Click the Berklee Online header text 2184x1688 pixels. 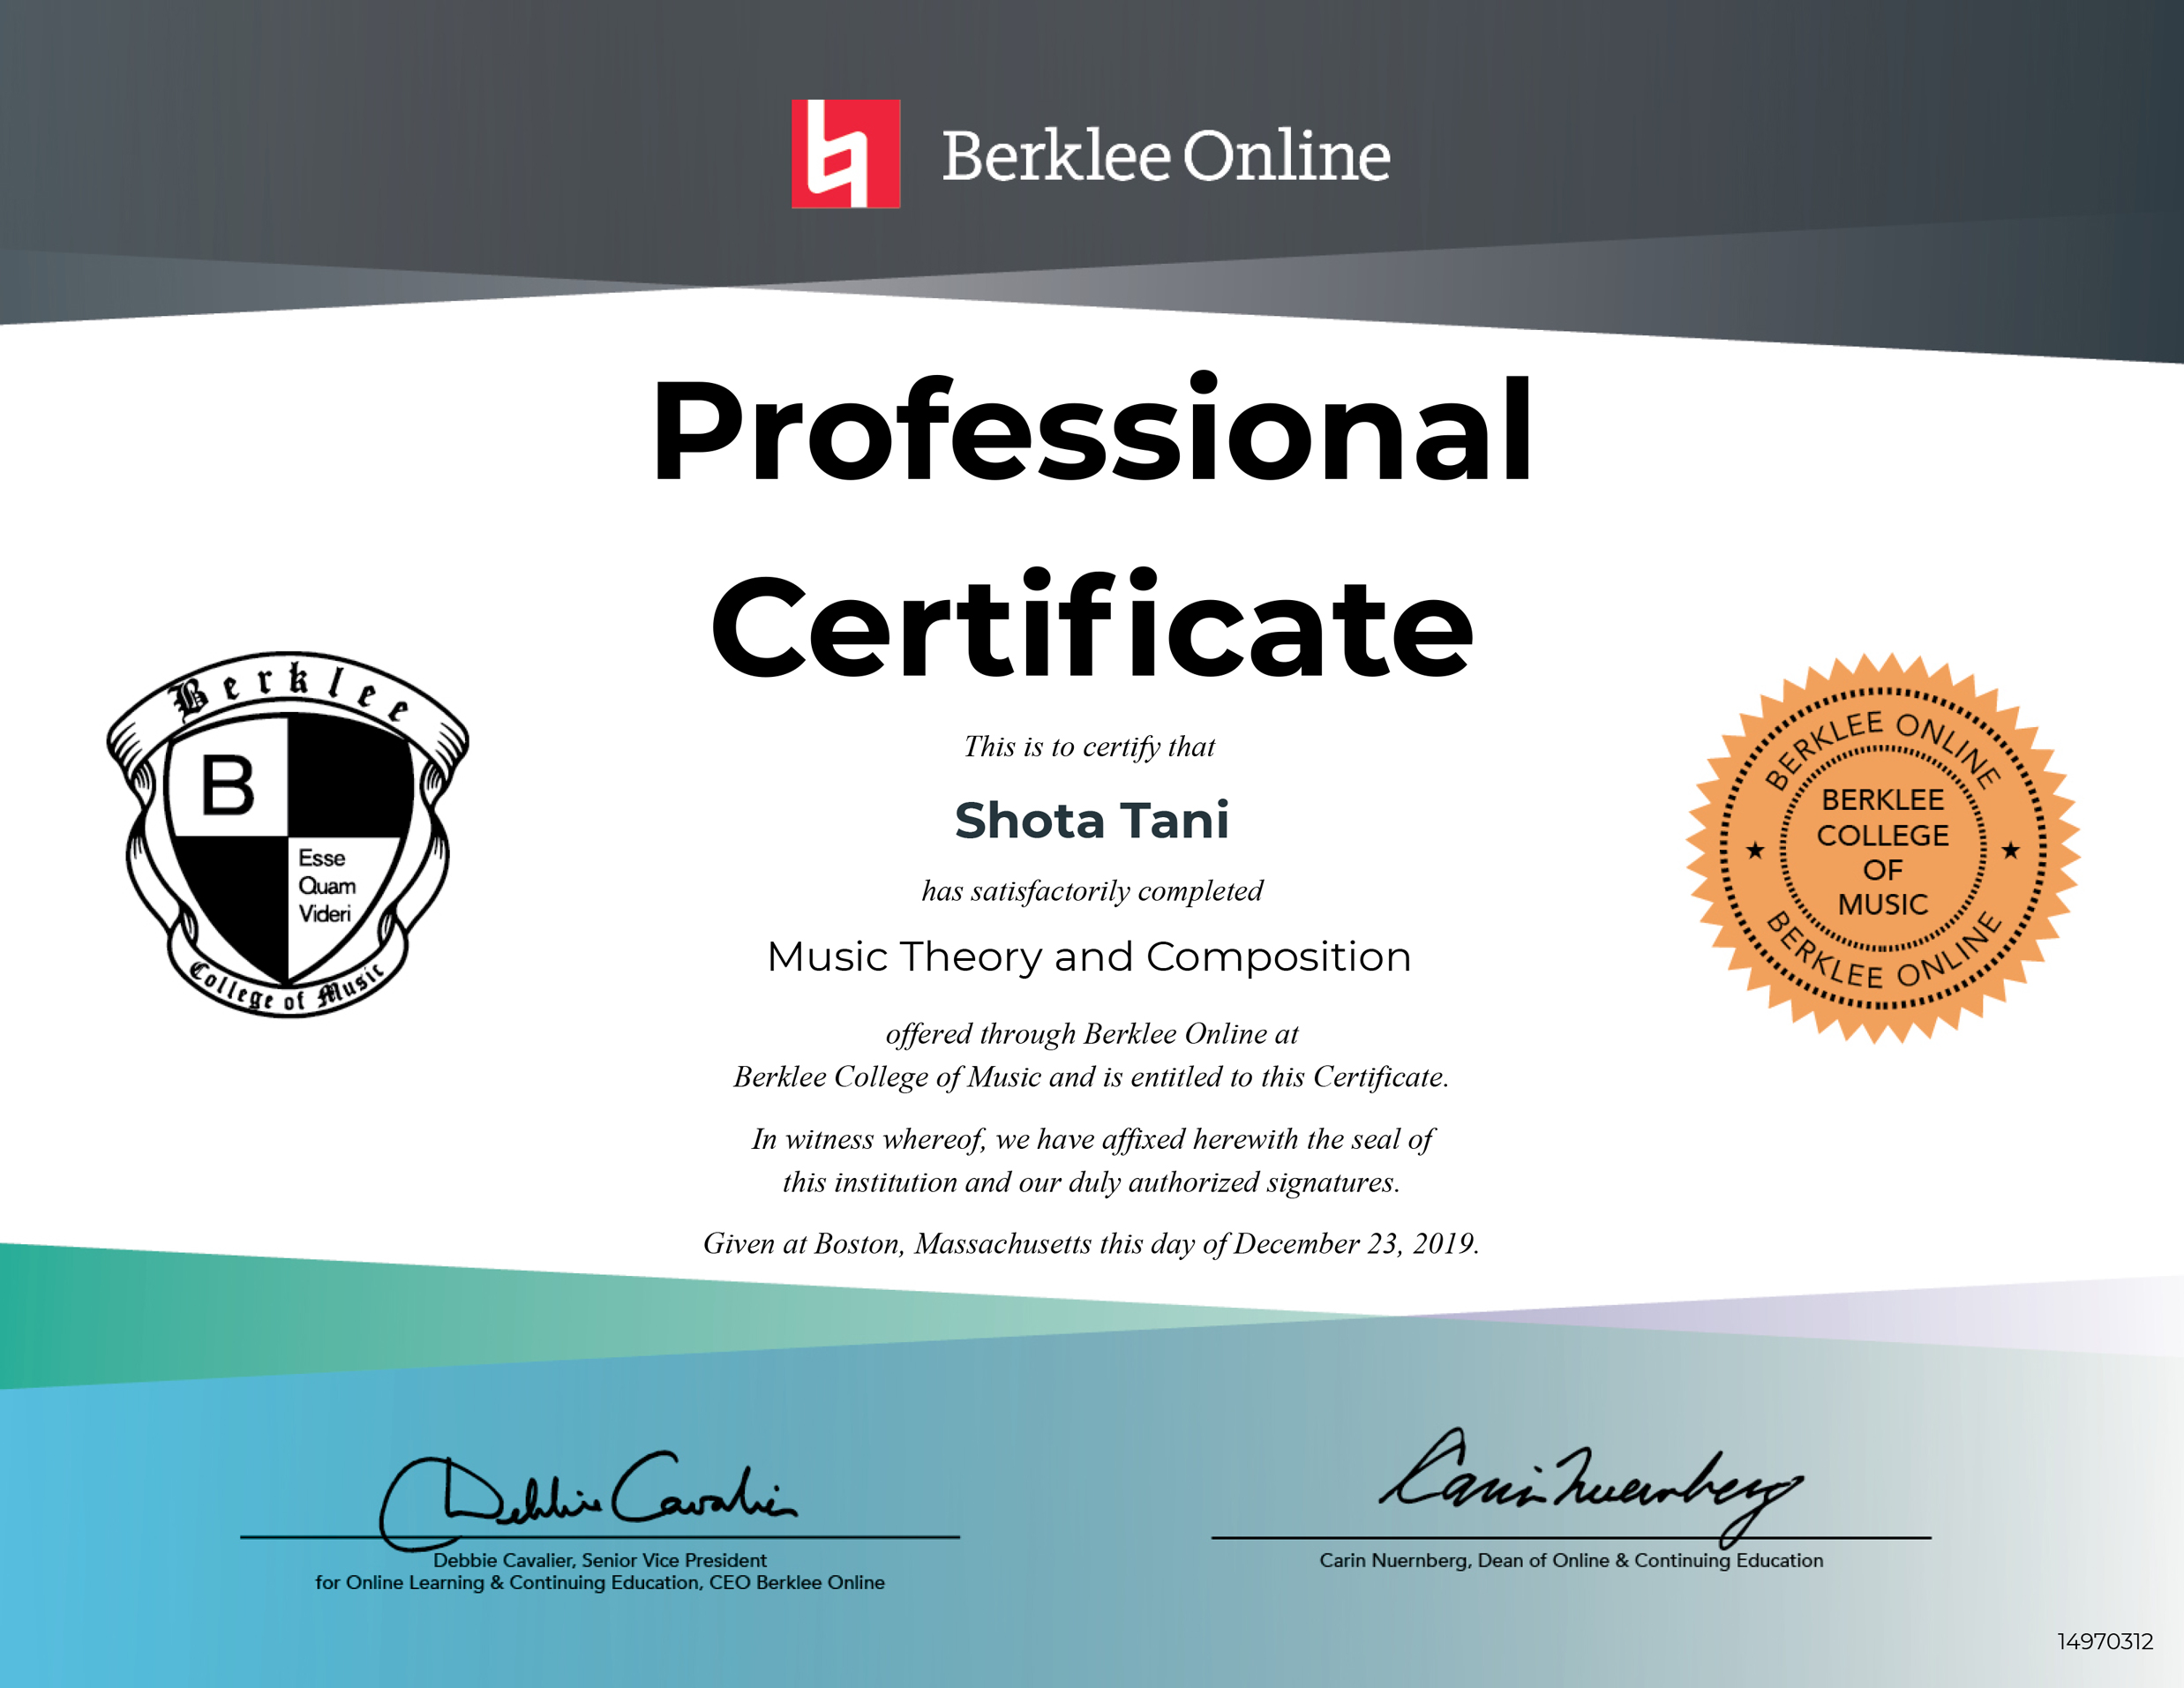point(1165,157)
